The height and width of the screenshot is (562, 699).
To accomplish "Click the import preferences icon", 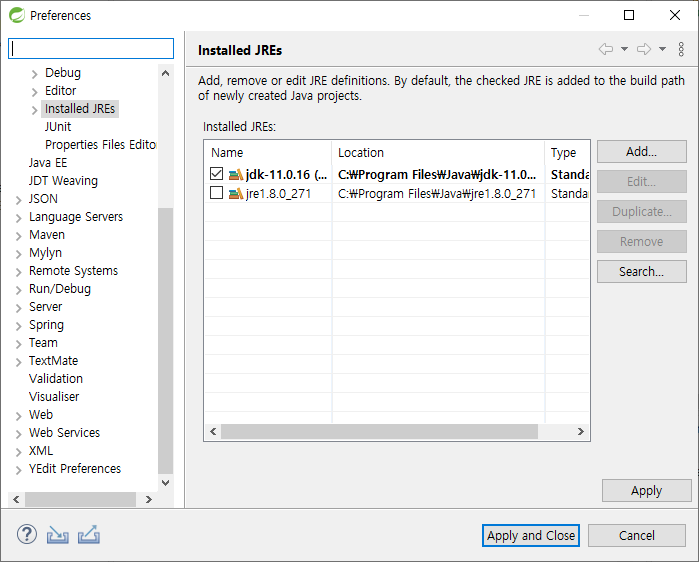I will (58, 534).
